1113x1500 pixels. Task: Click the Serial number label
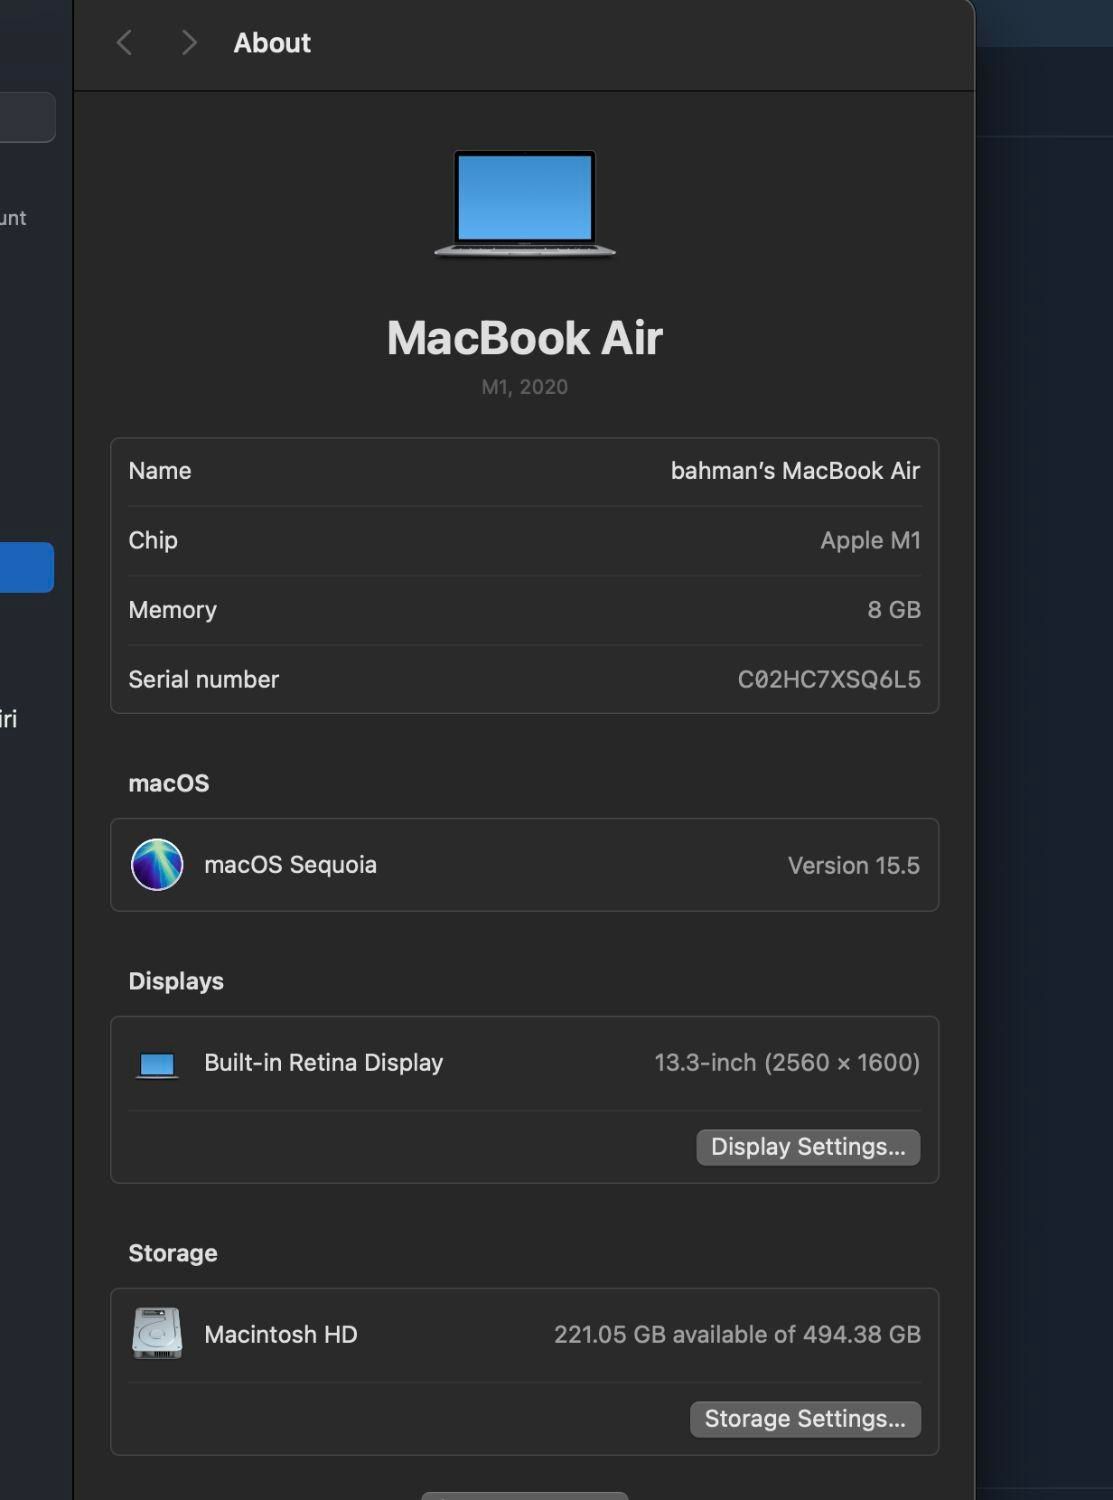point(203,680)
